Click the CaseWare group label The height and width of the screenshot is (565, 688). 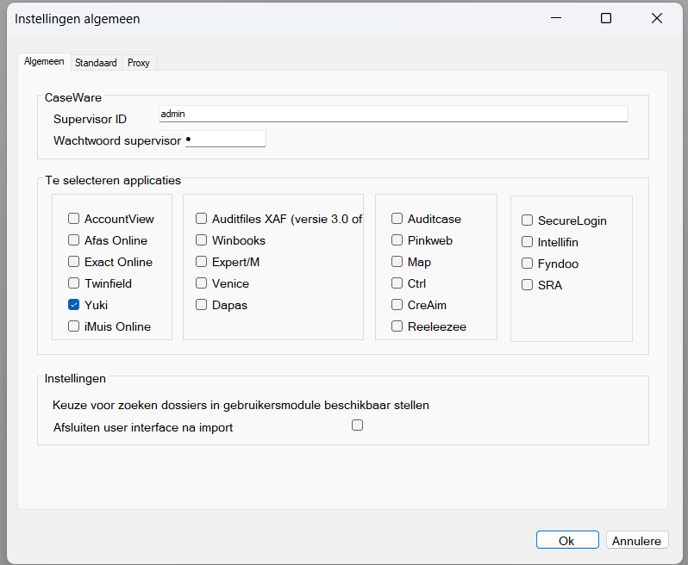[x=73, y=97]
